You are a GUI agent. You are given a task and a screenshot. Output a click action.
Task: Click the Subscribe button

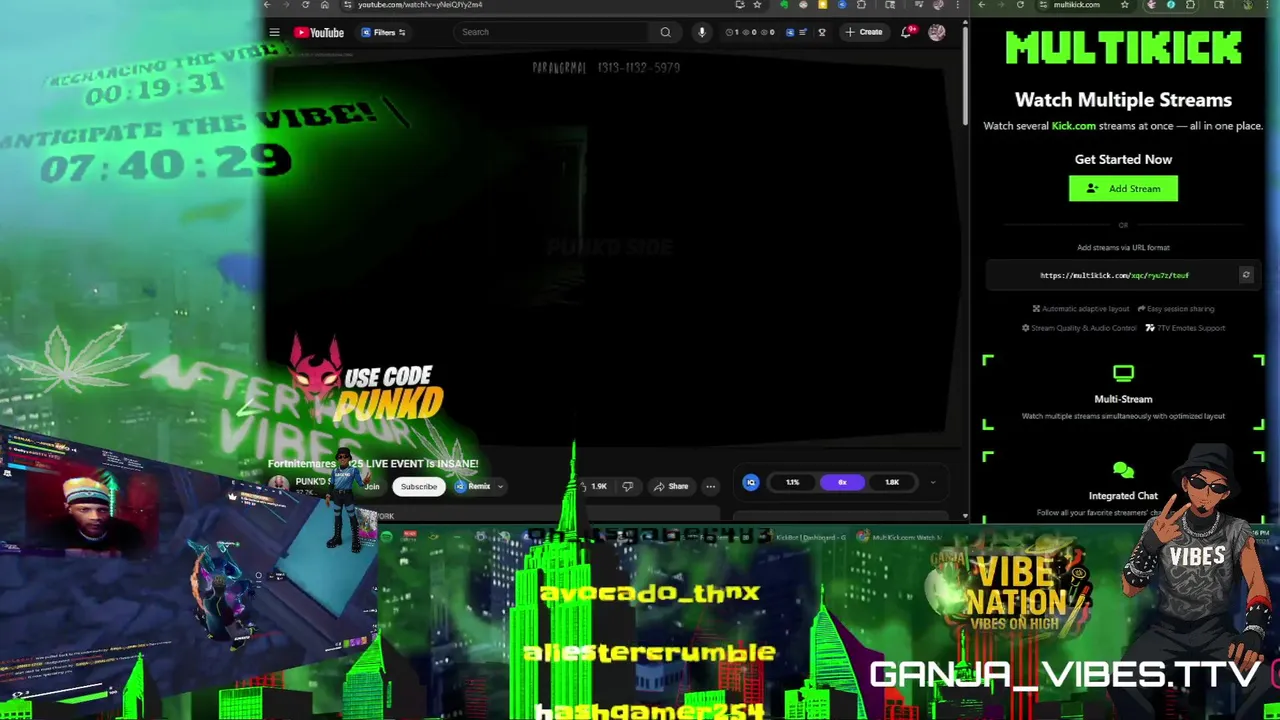click(419, 487)
